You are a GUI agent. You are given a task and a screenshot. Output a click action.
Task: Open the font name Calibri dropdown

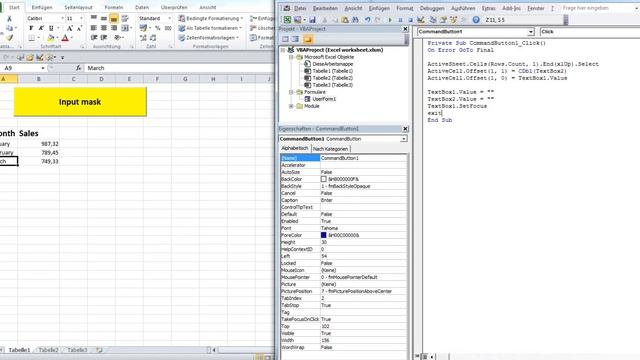[62, 18]
